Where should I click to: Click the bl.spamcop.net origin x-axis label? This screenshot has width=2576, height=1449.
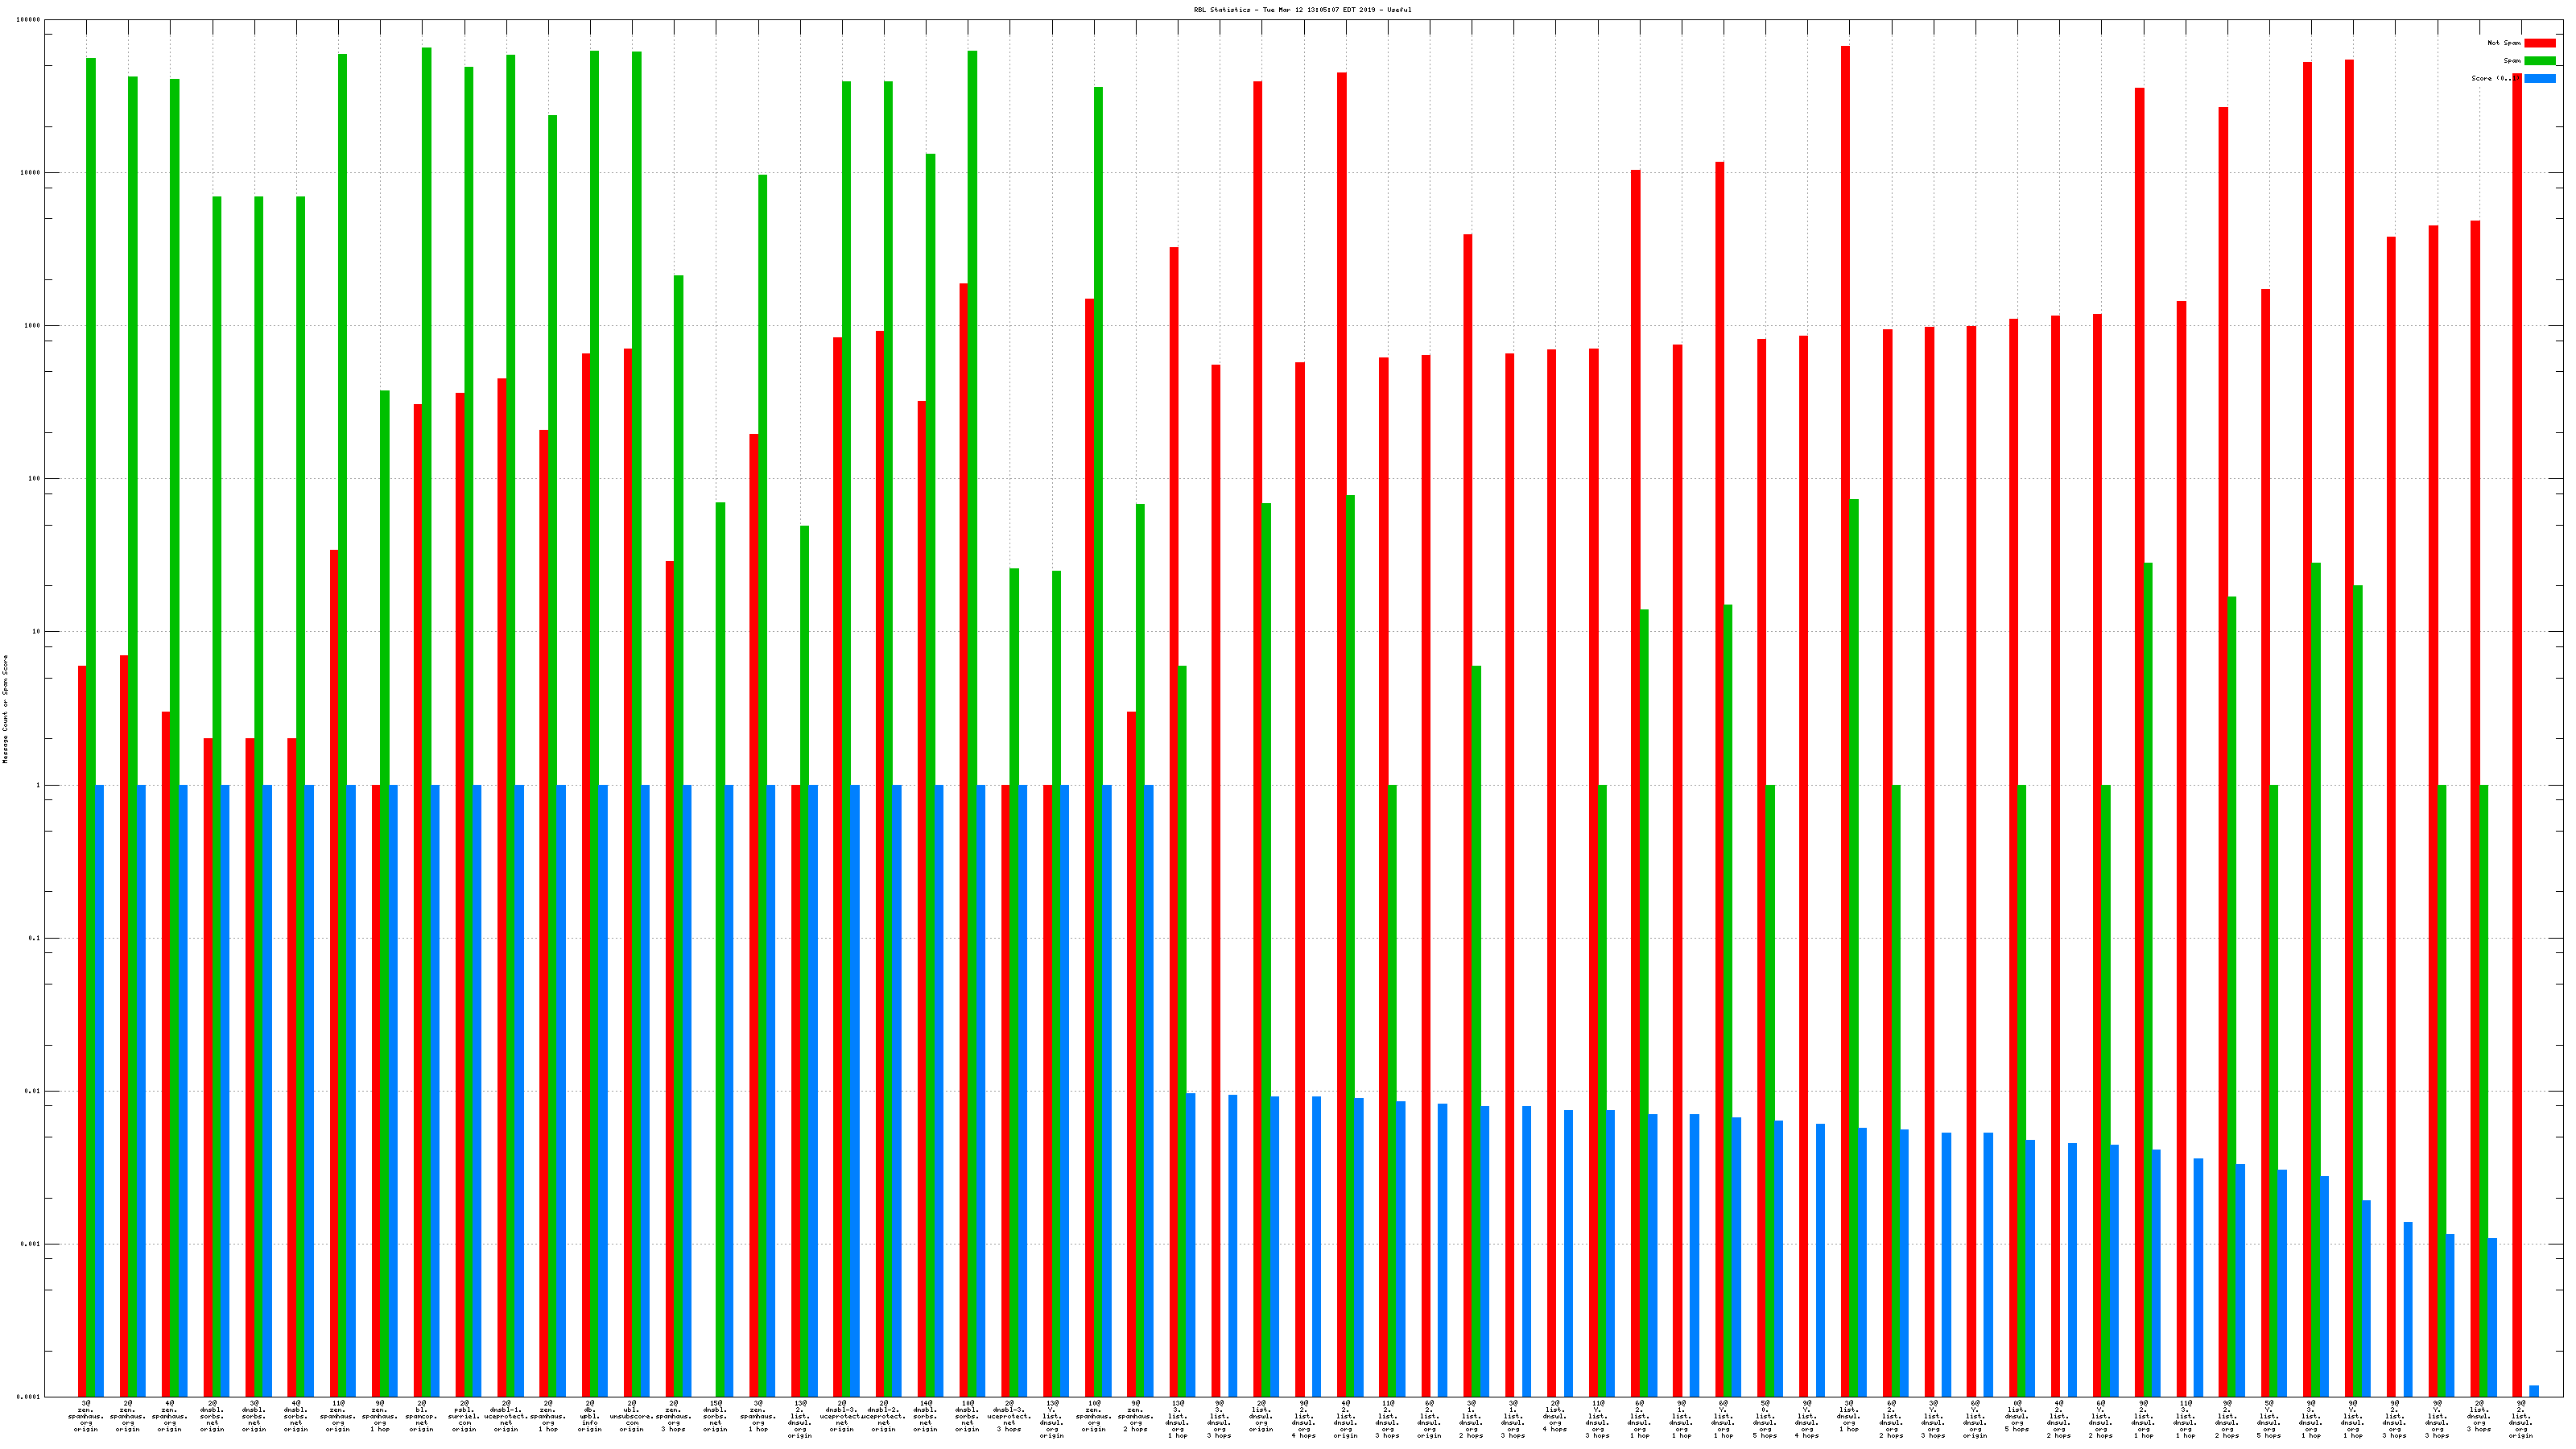pos(422,1416)
